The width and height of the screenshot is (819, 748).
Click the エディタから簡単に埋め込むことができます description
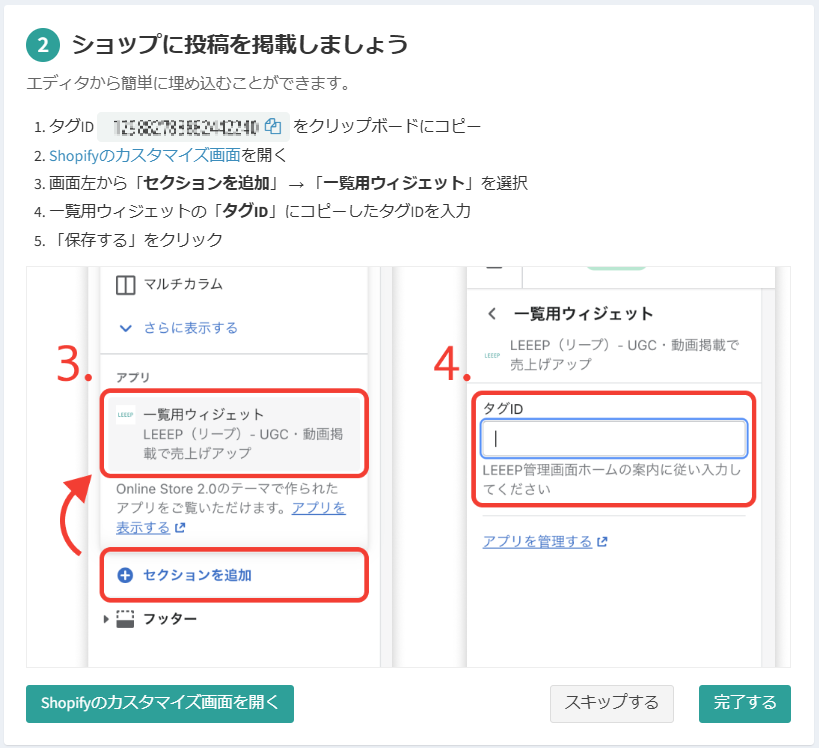[188, 83]
